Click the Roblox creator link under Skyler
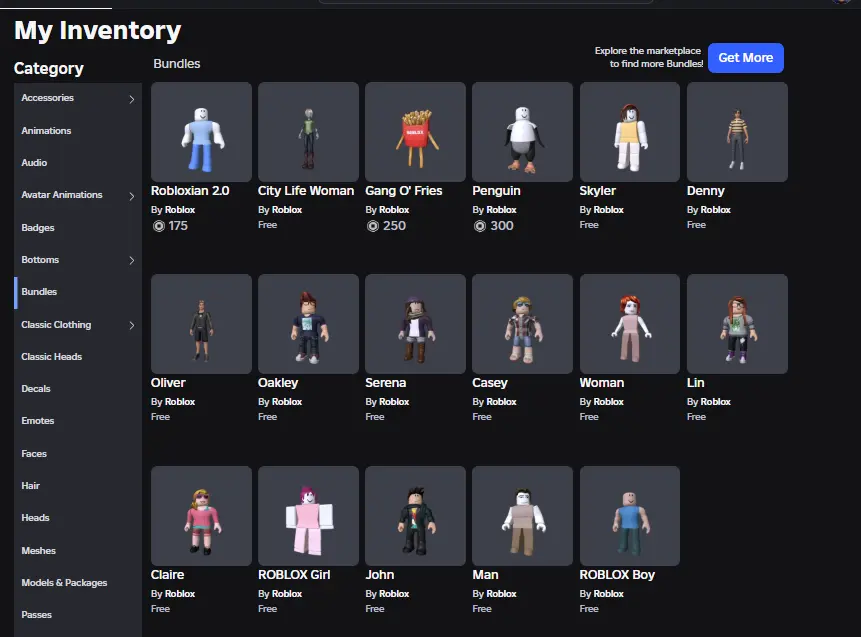Image resolution: width=861 pixels, height=637 pixels. (608, 210)
